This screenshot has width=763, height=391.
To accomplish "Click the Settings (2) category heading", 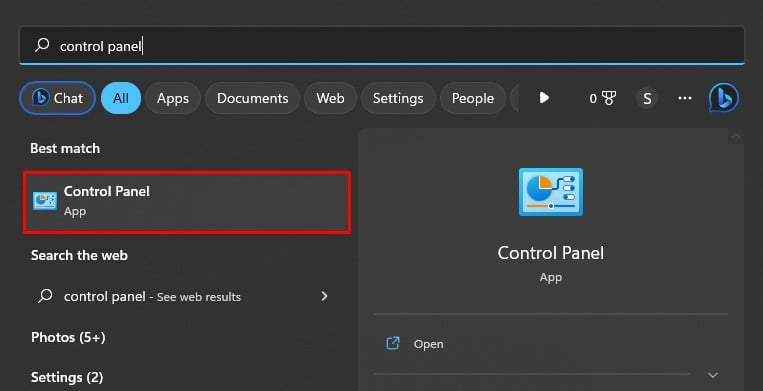I will coord(67,377).
